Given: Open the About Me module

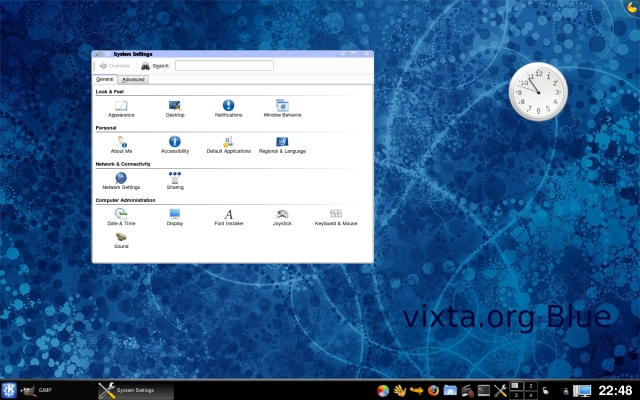Looking at the screenshot, I should 121,145.
